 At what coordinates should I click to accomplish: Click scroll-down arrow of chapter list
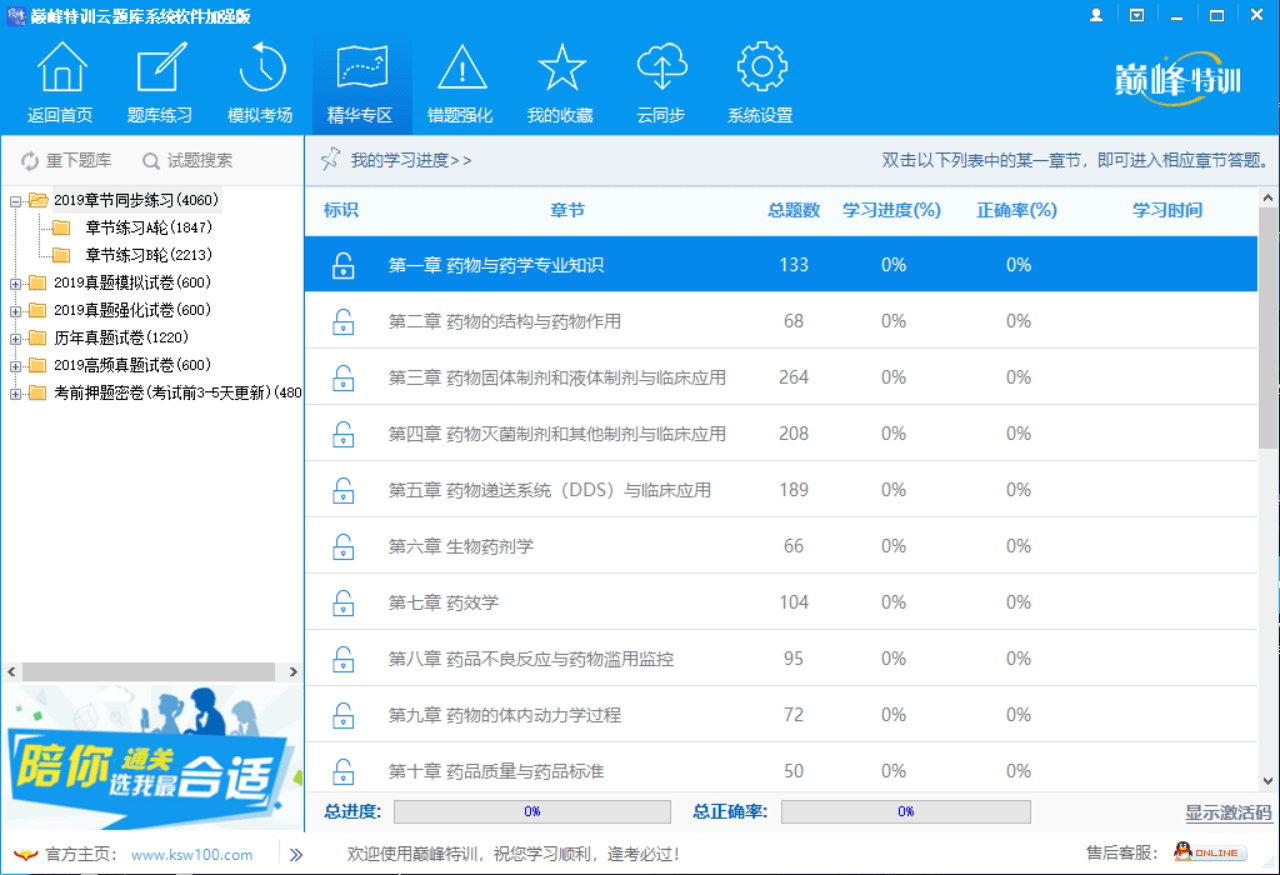coord(1268,781)
